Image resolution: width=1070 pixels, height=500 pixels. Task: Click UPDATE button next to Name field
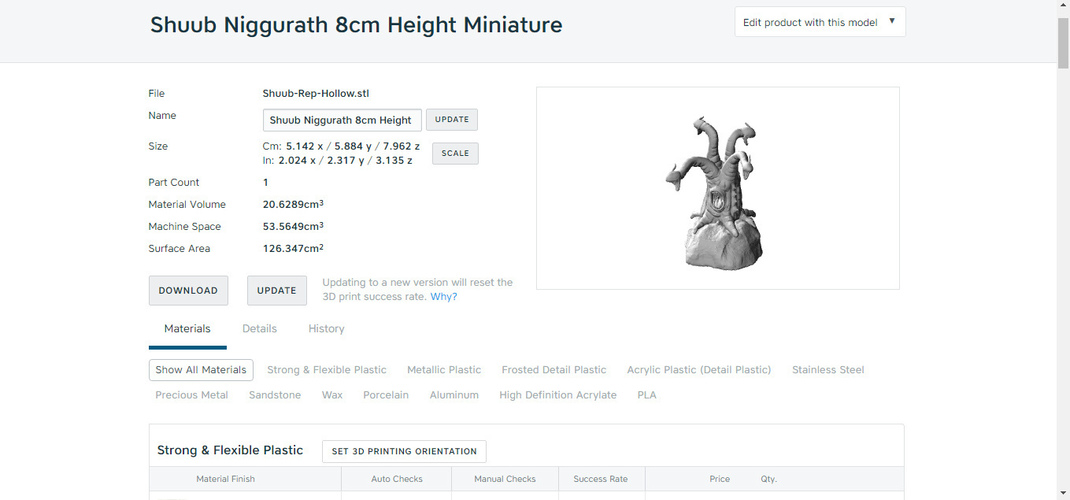pos(452,119)
